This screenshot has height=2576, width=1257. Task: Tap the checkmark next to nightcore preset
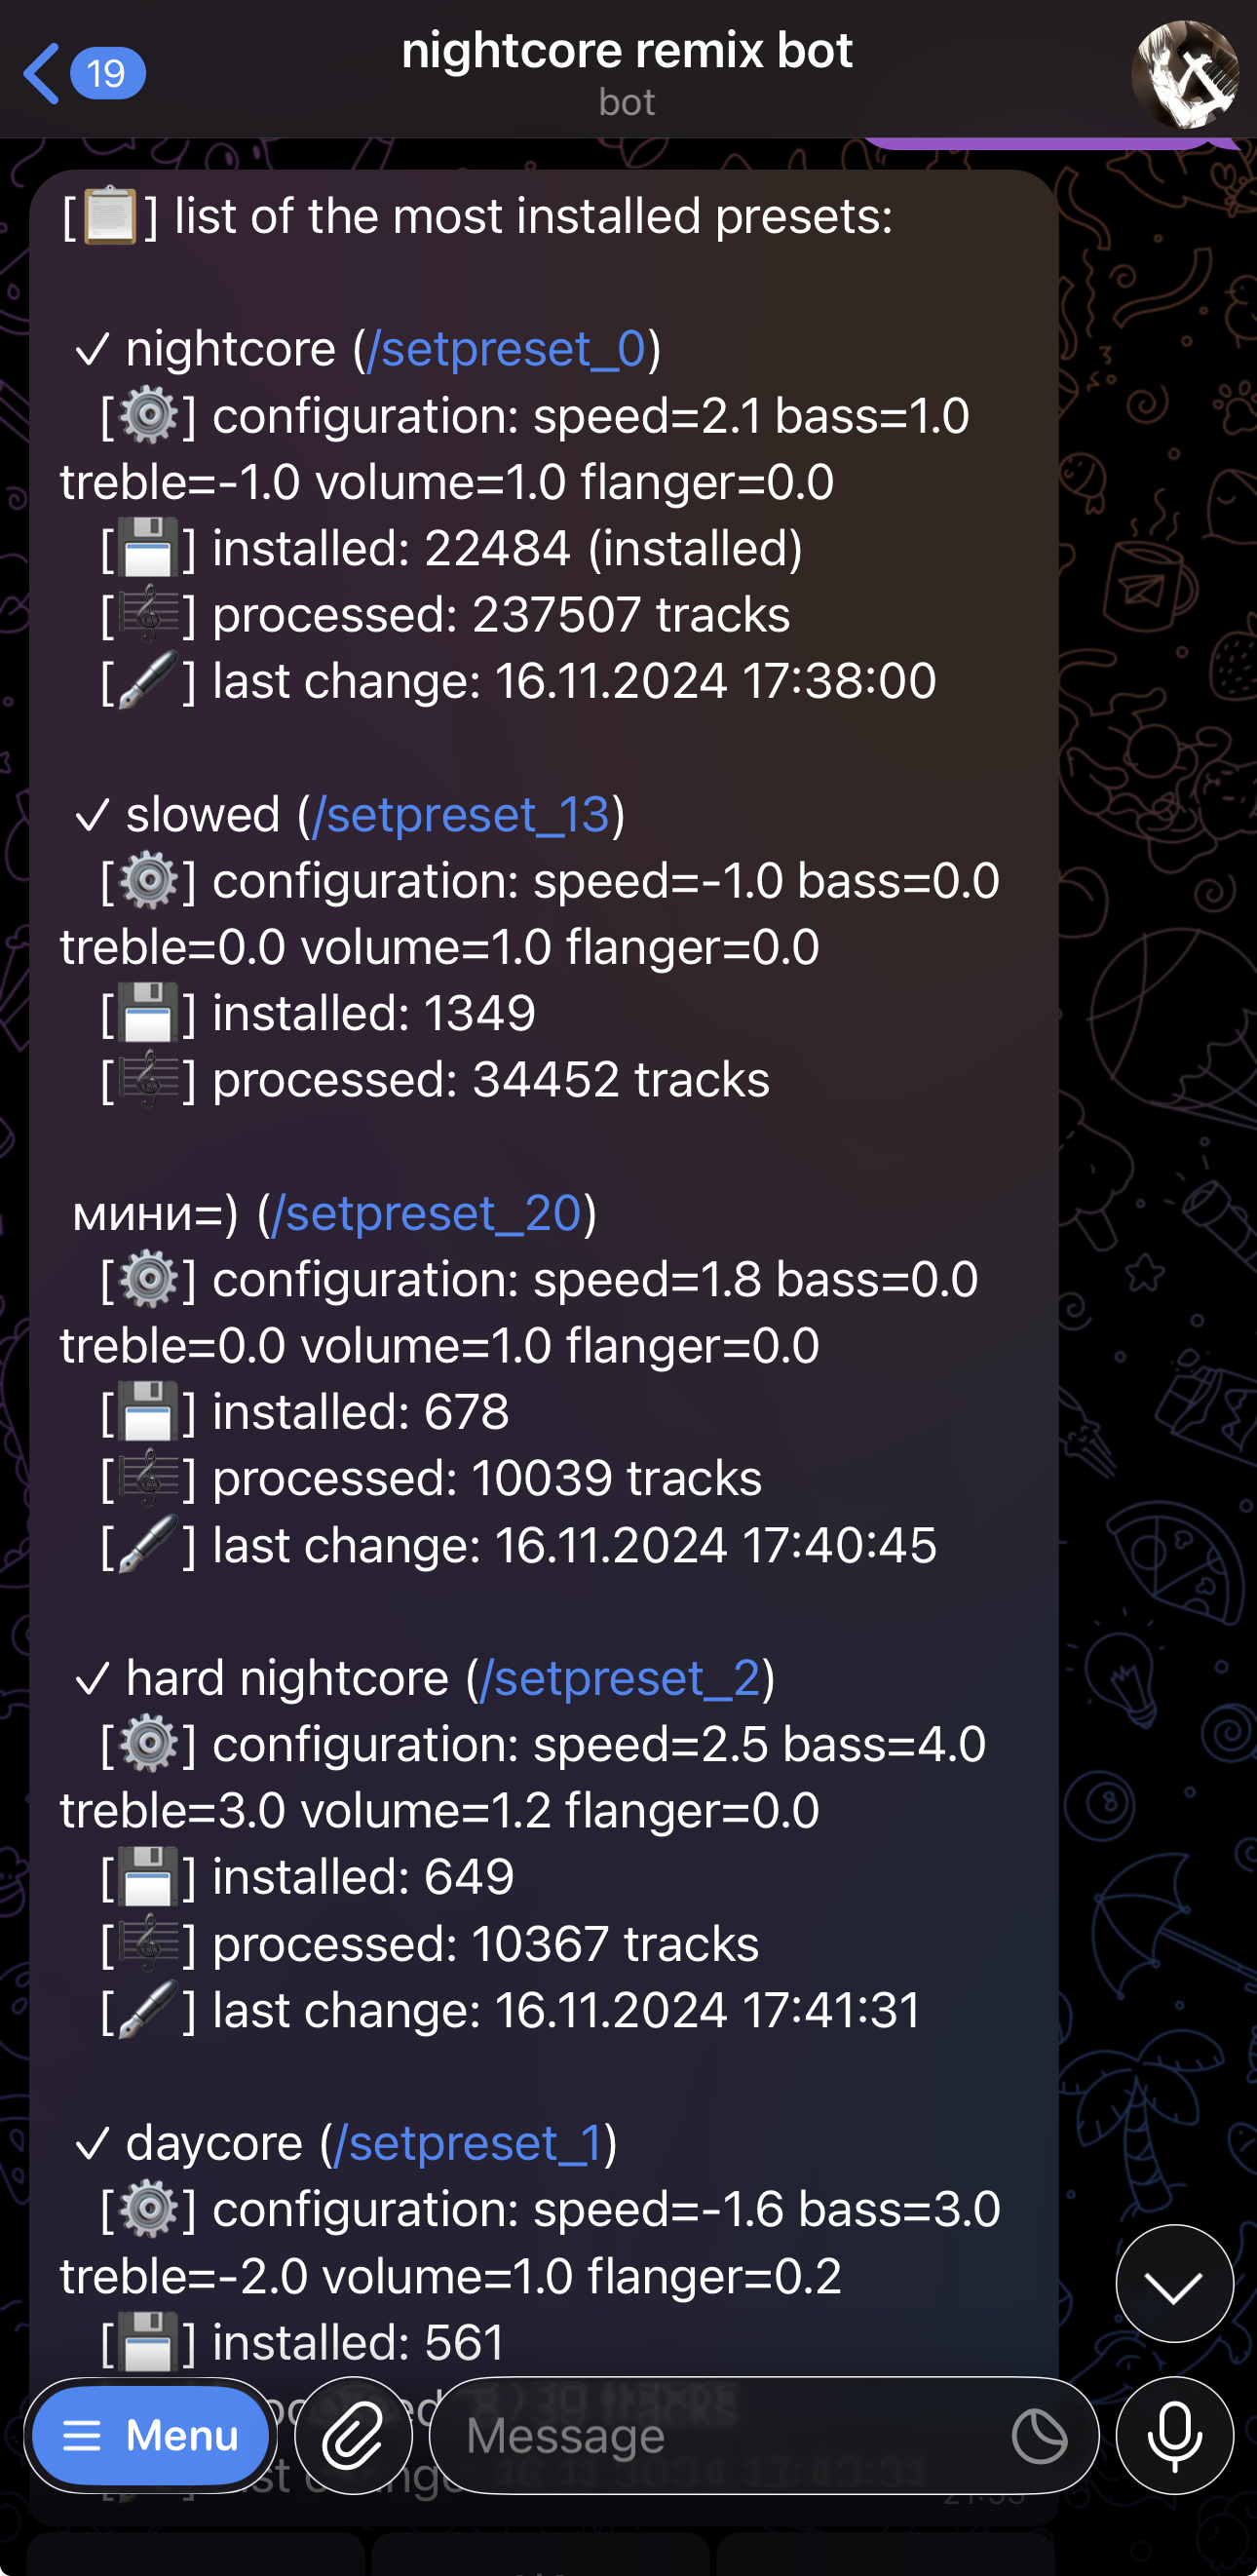pyautogui.click(x=93, y=350)
